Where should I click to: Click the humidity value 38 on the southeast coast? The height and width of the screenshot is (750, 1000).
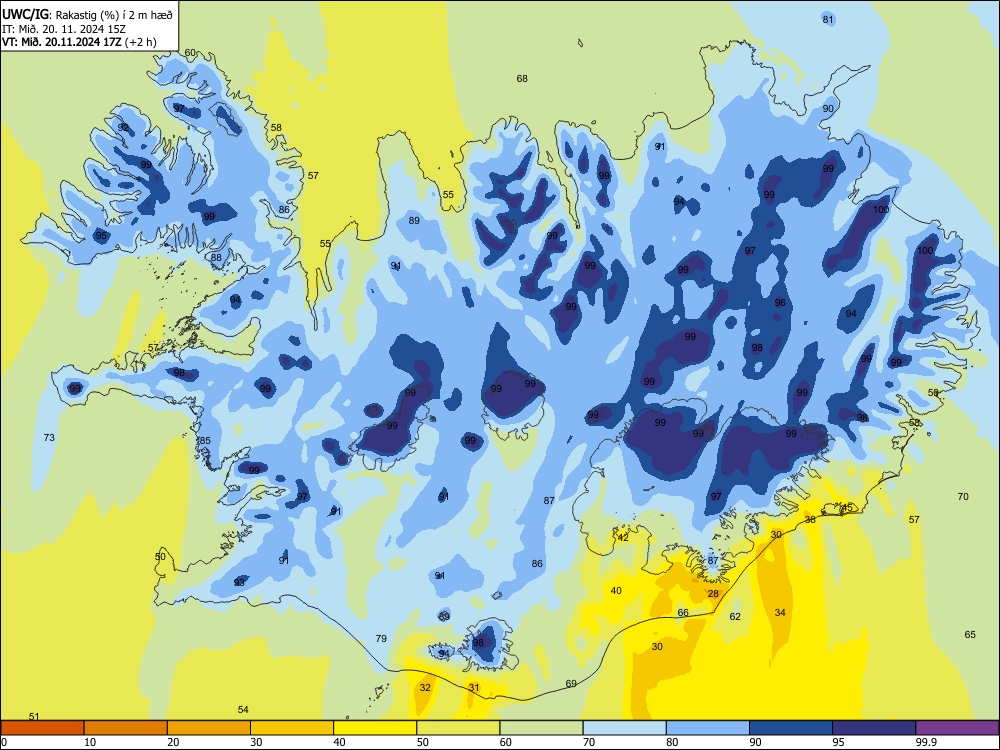point(810,520)
